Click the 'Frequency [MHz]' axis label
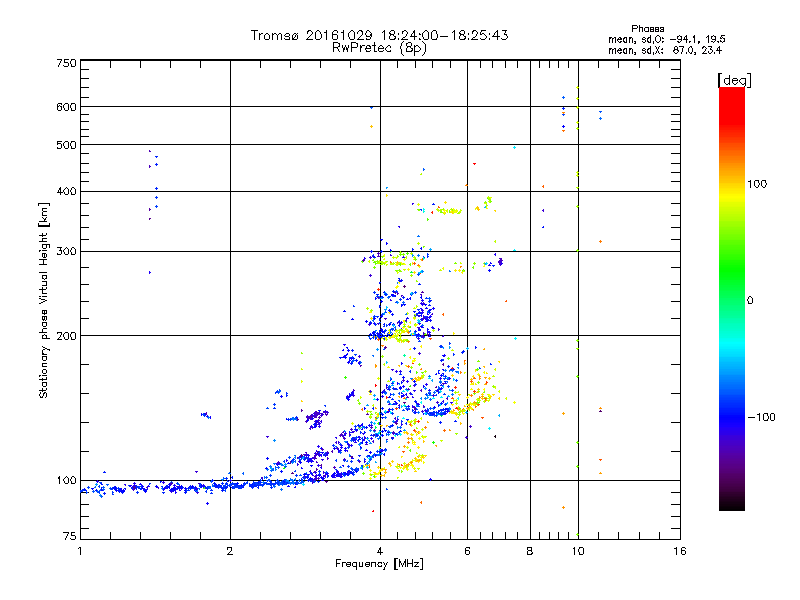Viewport: 800px width, 600px height. tap(379, 564)
